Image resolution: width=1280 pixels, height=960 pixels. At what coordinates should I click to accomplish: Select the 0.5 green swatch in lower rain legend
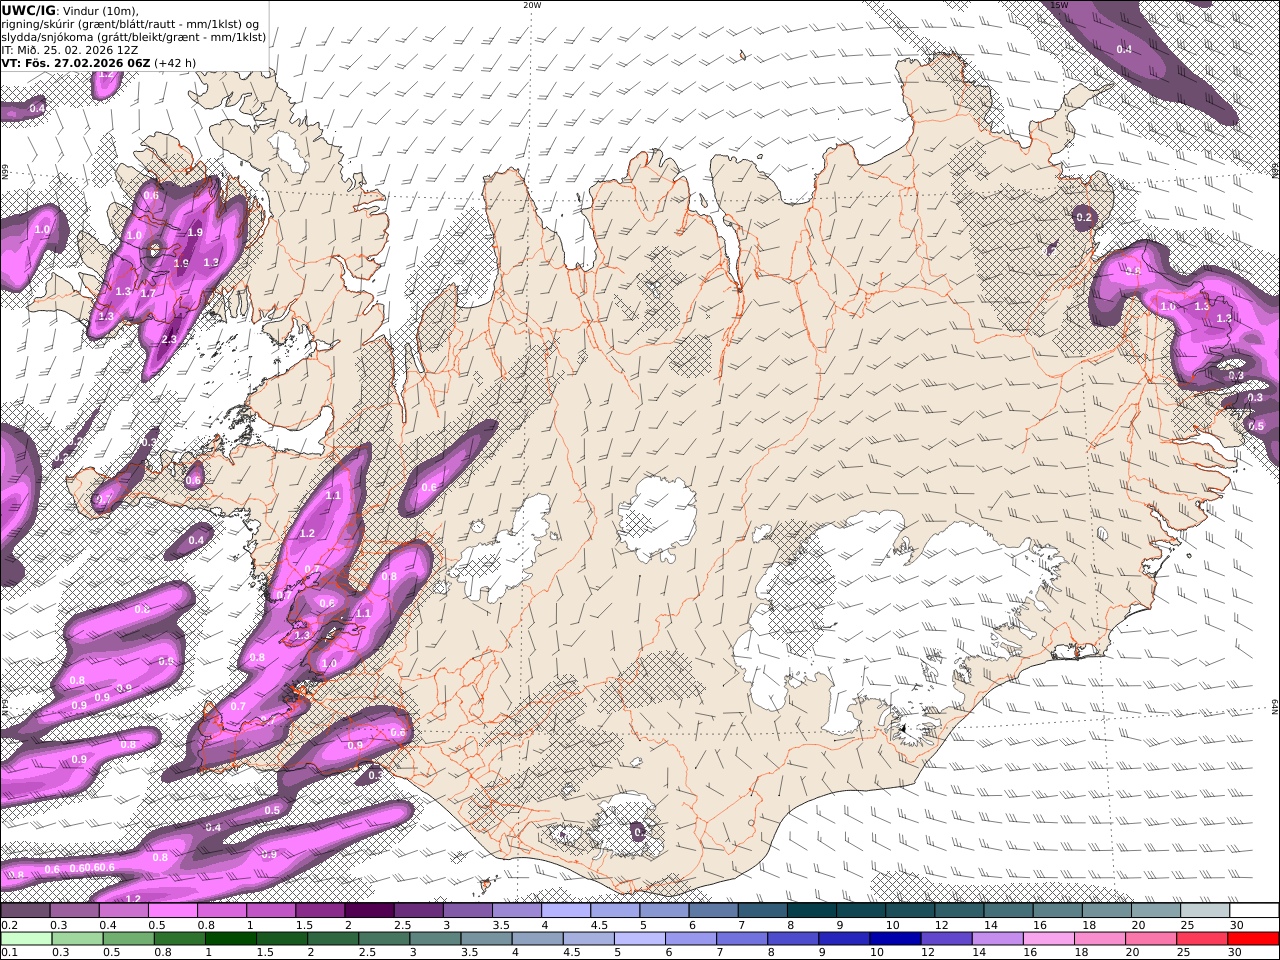coord(128,939)
